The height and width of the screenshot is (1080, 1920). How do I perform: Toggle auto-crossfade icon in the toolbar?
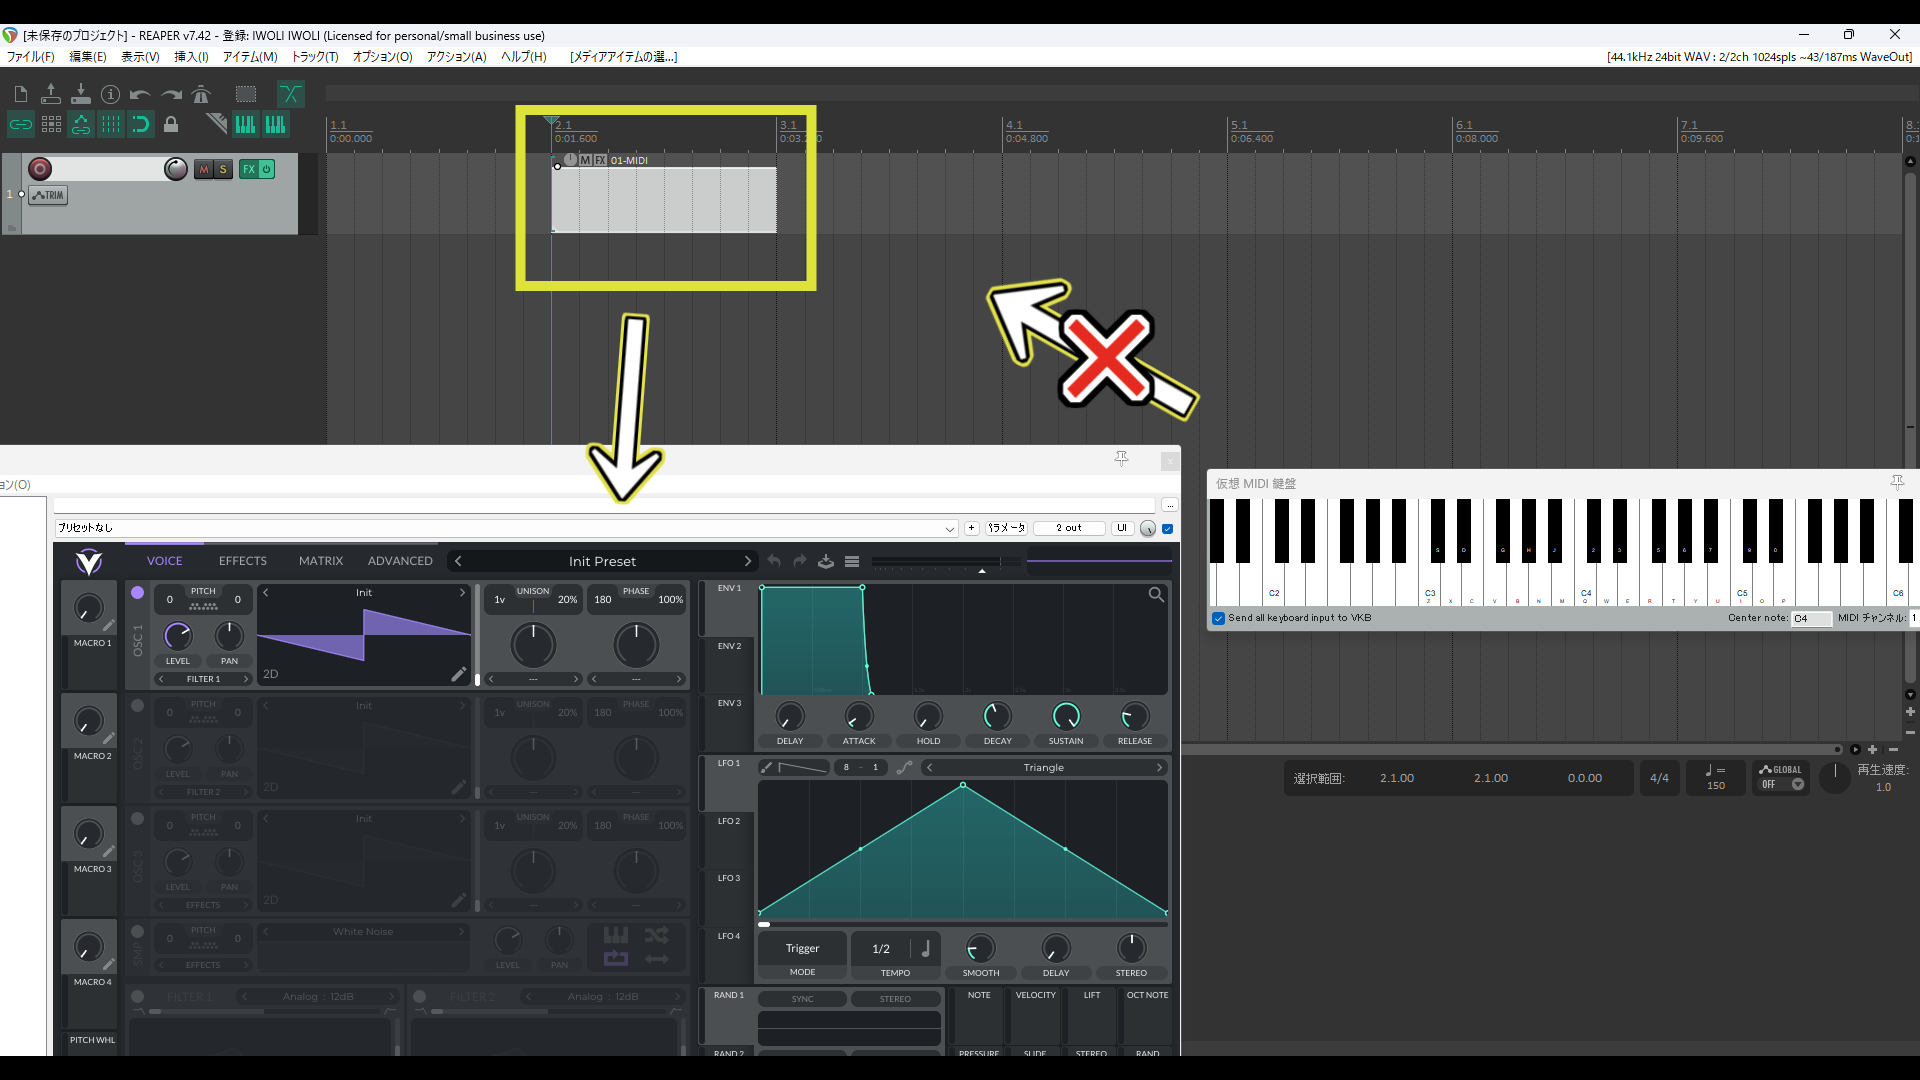tap(290, 94)
